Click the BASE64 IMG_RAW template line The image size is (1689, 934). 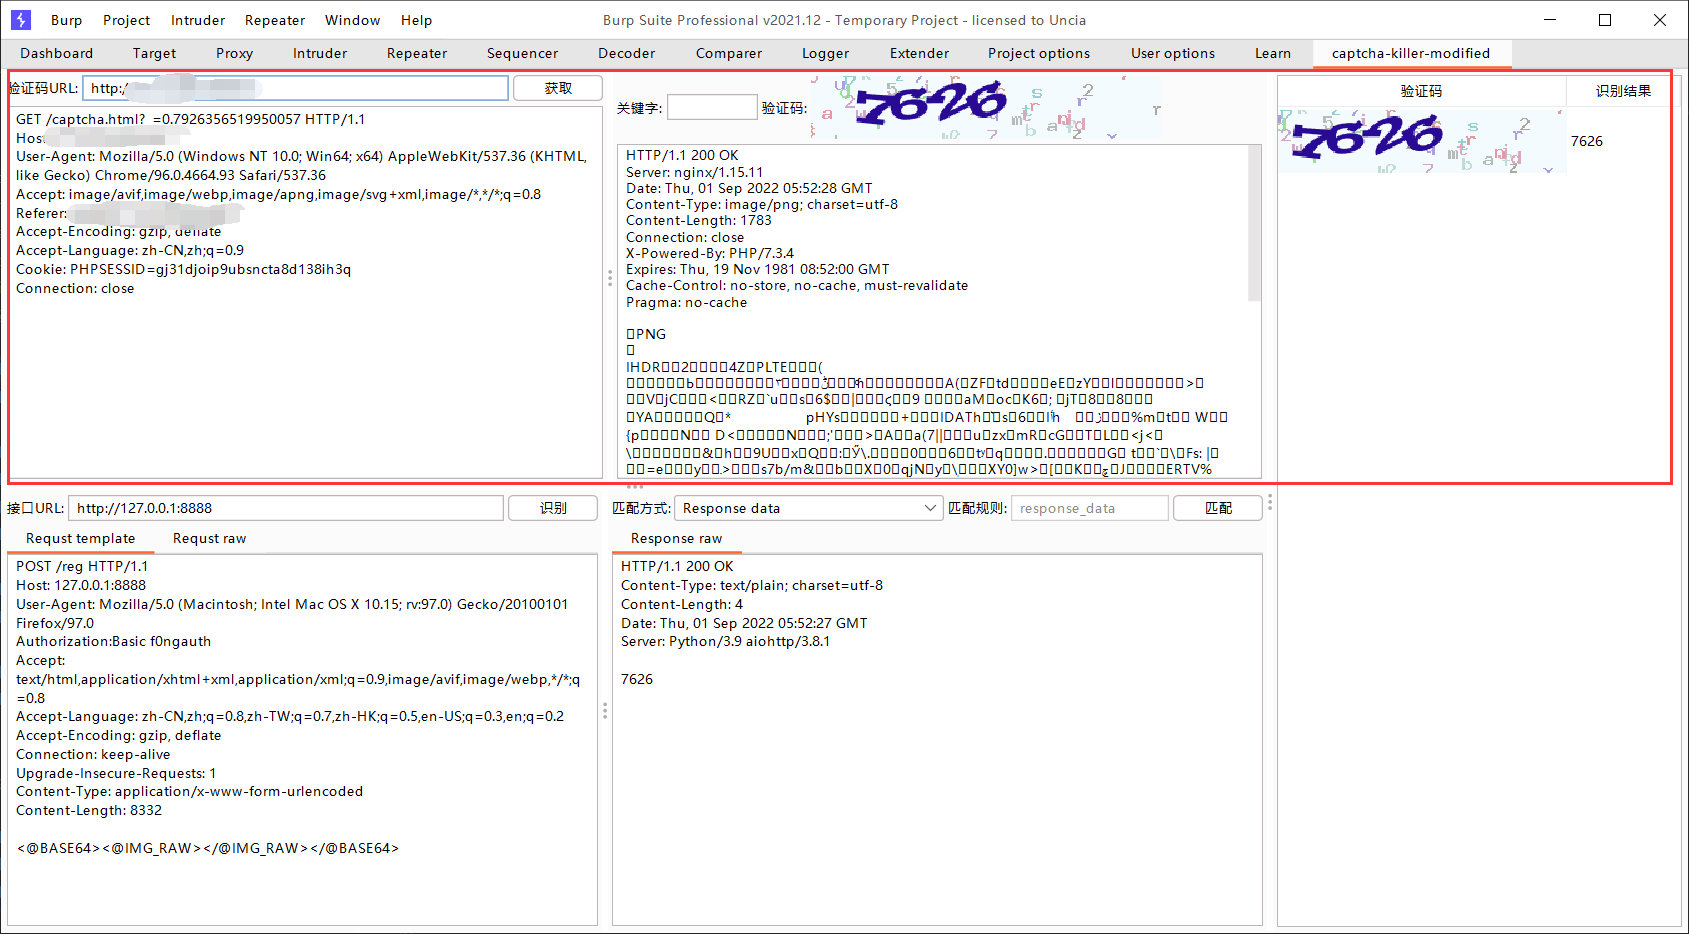click(x=207, y=848)
